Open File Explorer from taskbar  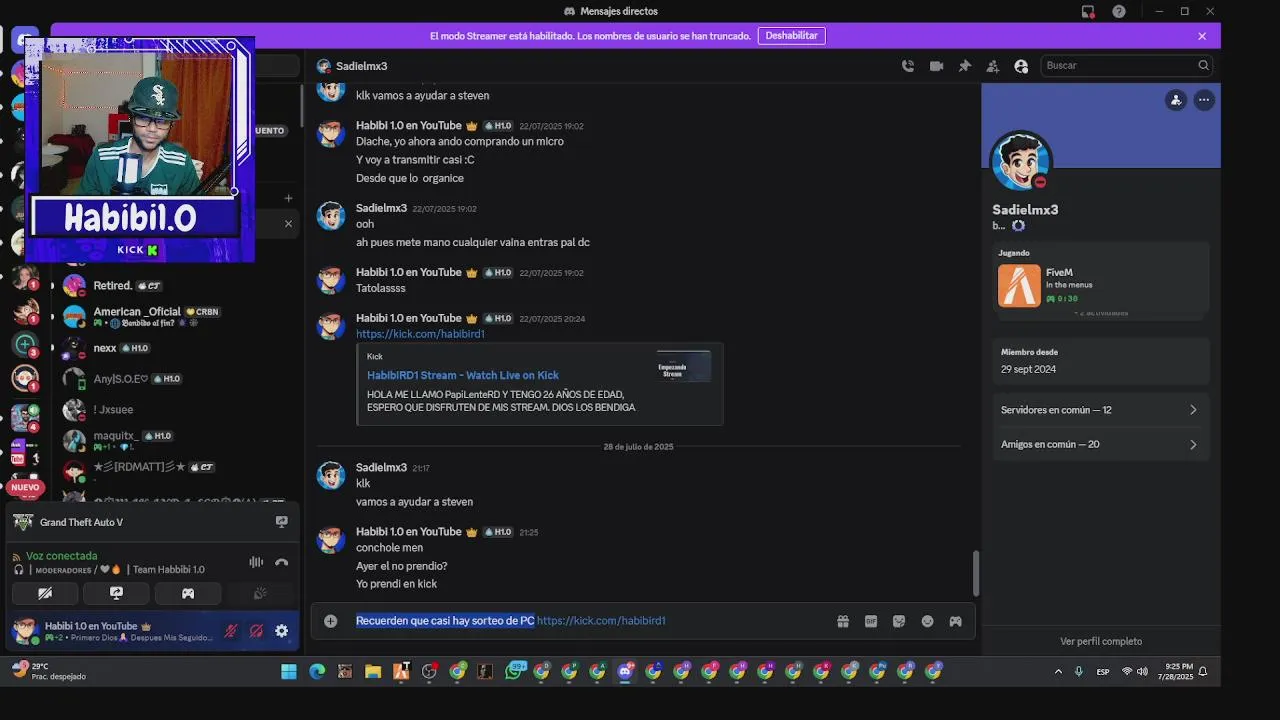coord(373,672)
